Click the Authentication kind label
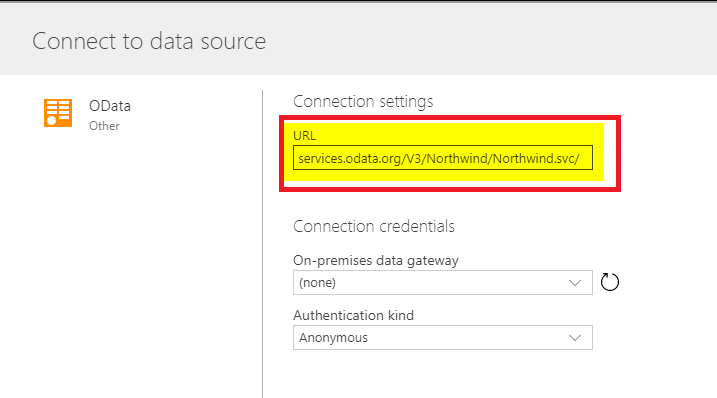717x398 pixels. click(x=353, y=315)
